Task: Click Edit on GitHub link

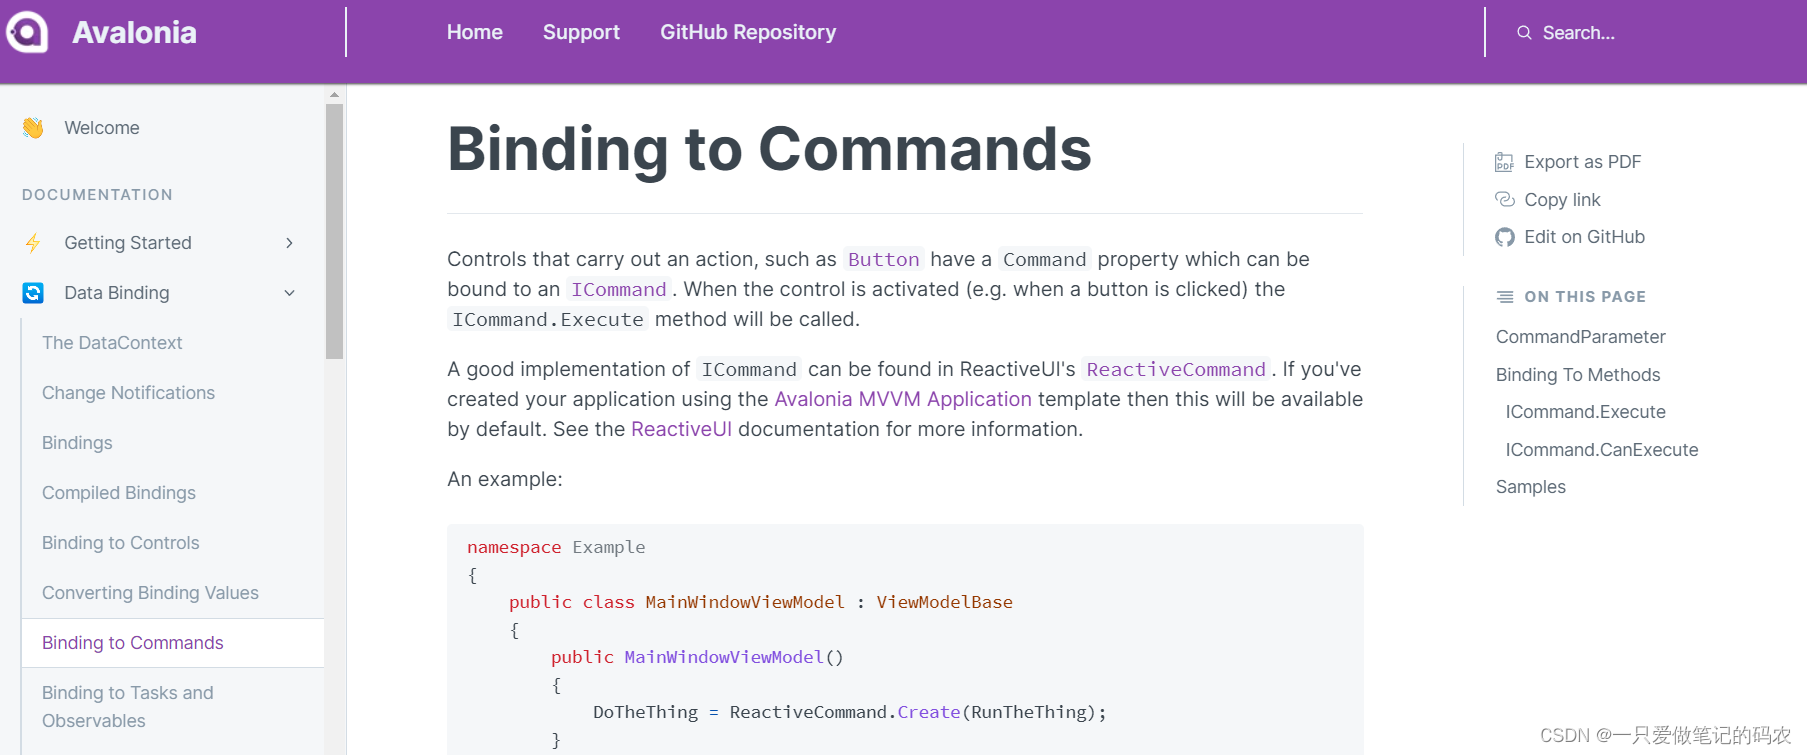Action: [x=1584, y=237]
